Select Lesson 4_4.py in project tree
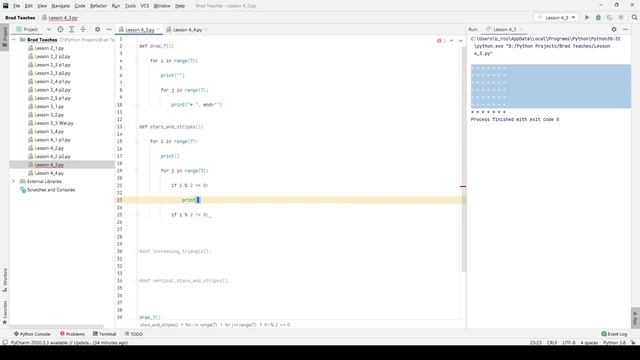 pos(49,173)
